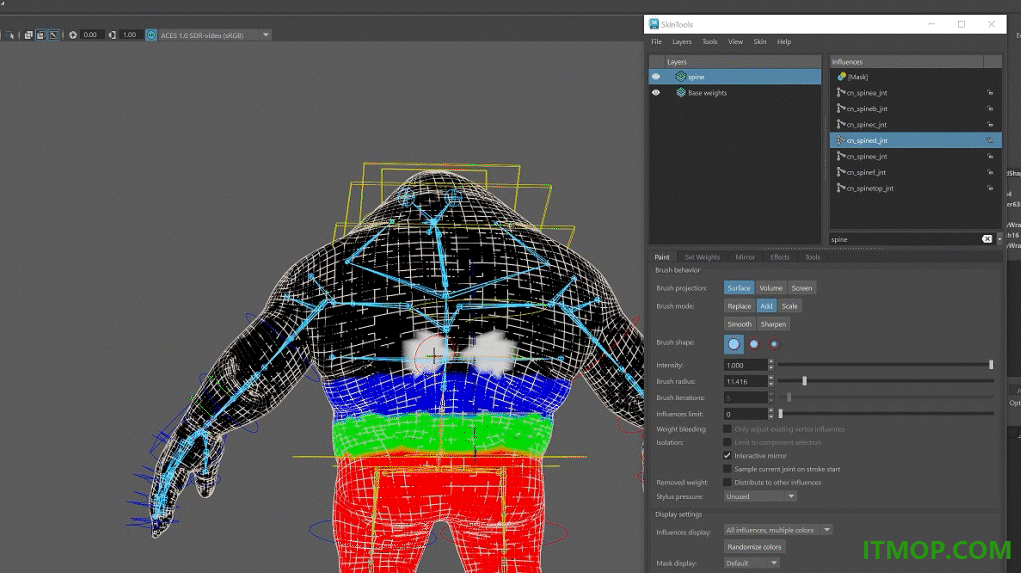Click the Brush radius slider handle
The image size is (1021, 573).
pyautogui.click(x=804, y=381)
